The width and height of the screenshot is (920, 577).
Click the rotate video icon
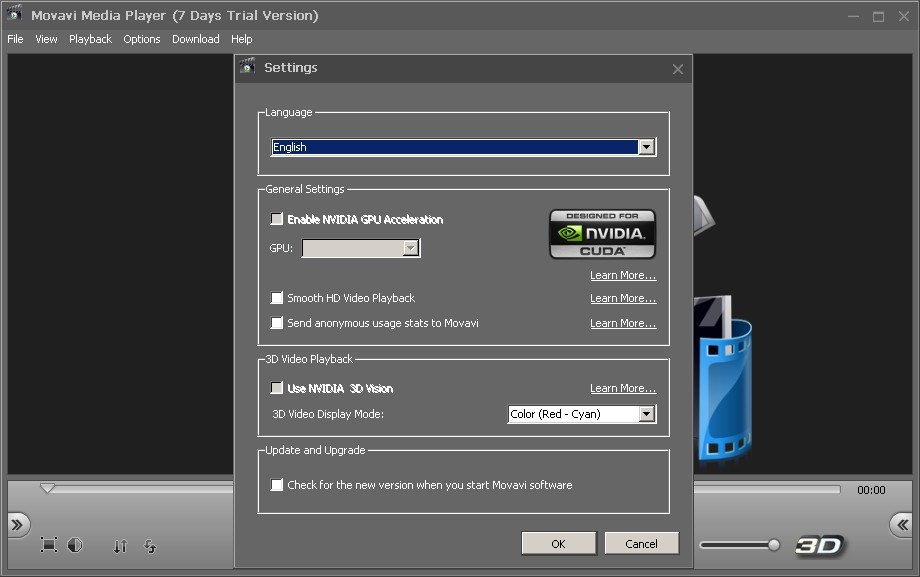coord(150,546)
